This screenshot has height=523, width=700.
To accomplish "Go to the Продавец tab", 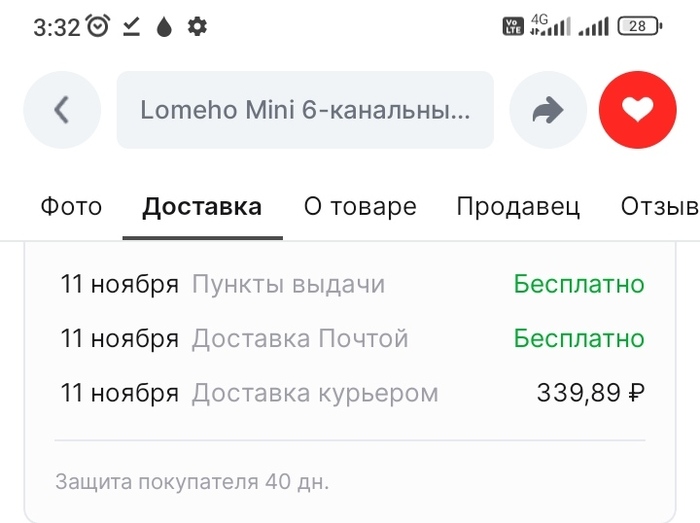I will click(518, 207).
